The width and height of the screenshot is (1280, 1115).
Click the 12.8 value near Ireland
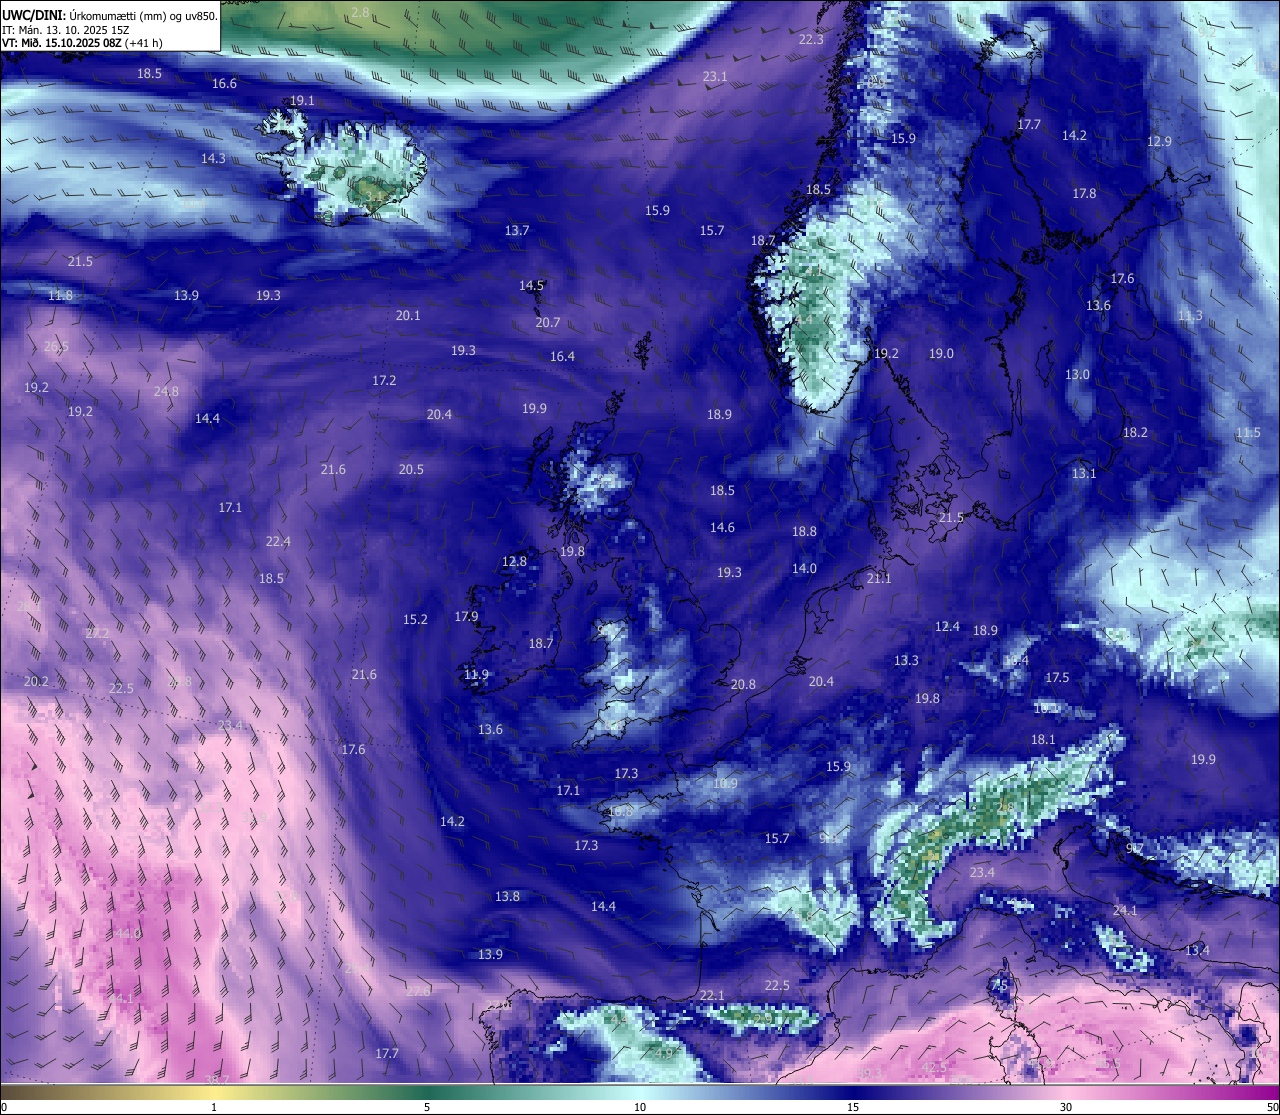(514, 562)
